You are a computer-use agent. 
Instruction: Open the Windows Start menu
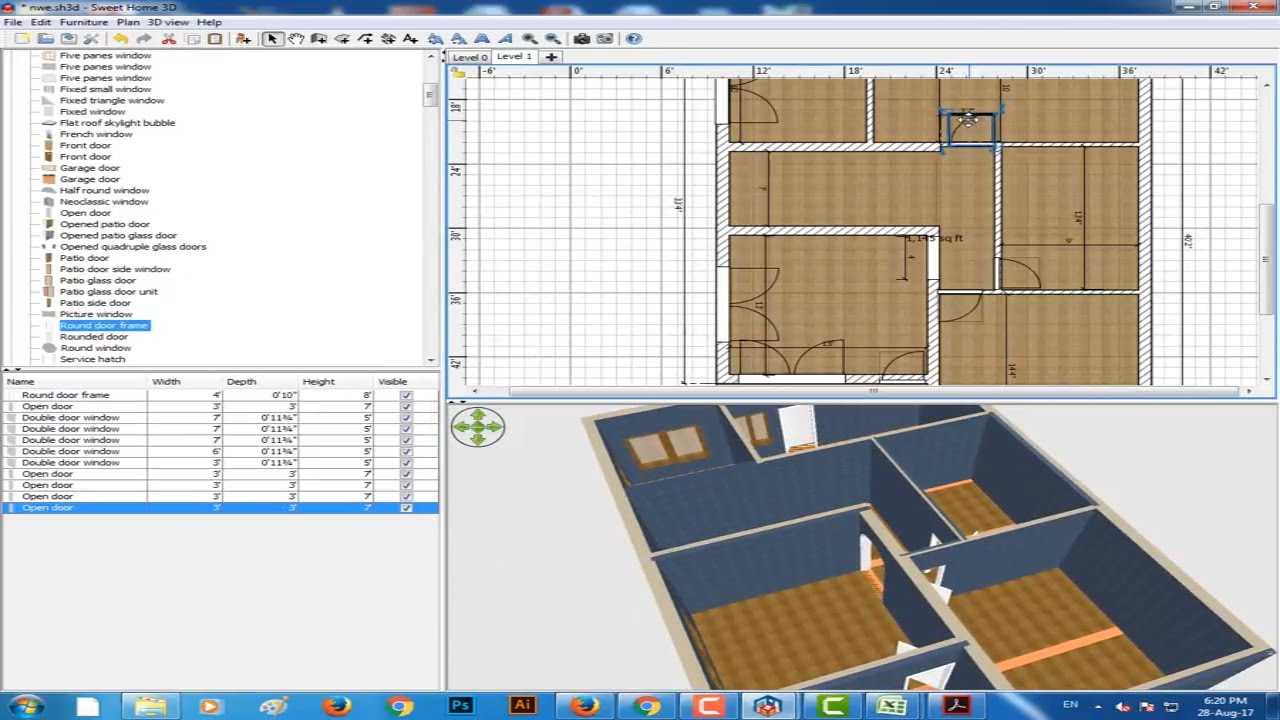click(x=26, y=705)
